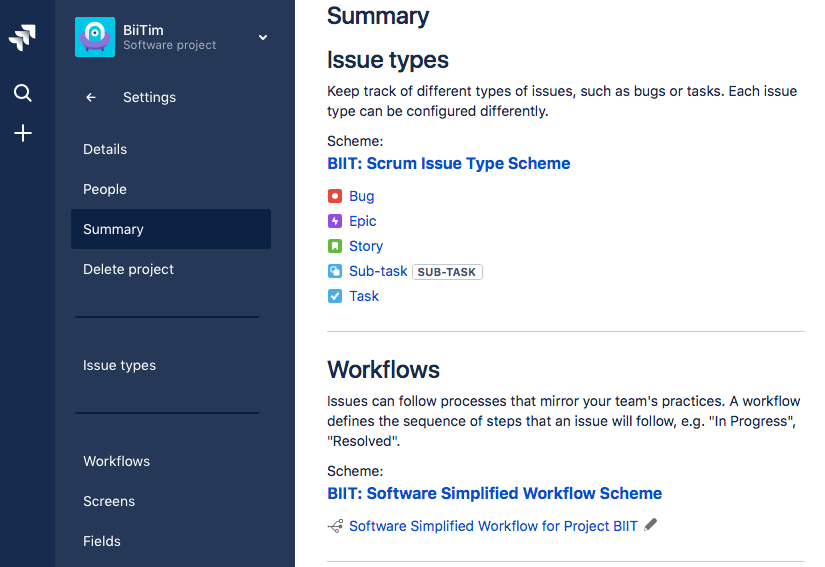Image resolution: width=825 pixels, height=567 pixels.
Task: Click the Sub-task issue type icon
Action: [x=335, y=271]
